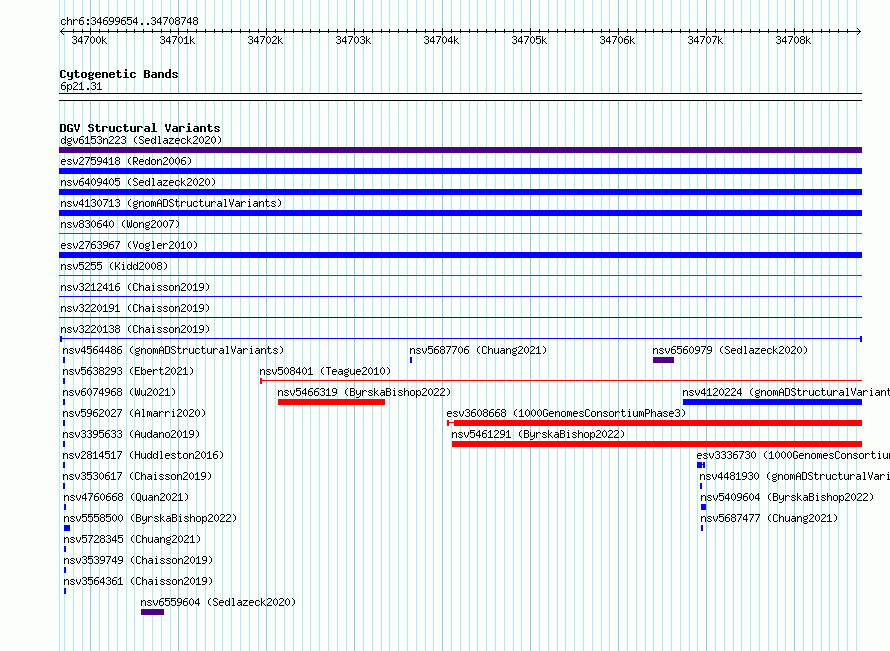Select the red nsv5461291 variant bar
The height and width of the screenshot is (651, 890).
pyautogui.click(x=657, y=444)
